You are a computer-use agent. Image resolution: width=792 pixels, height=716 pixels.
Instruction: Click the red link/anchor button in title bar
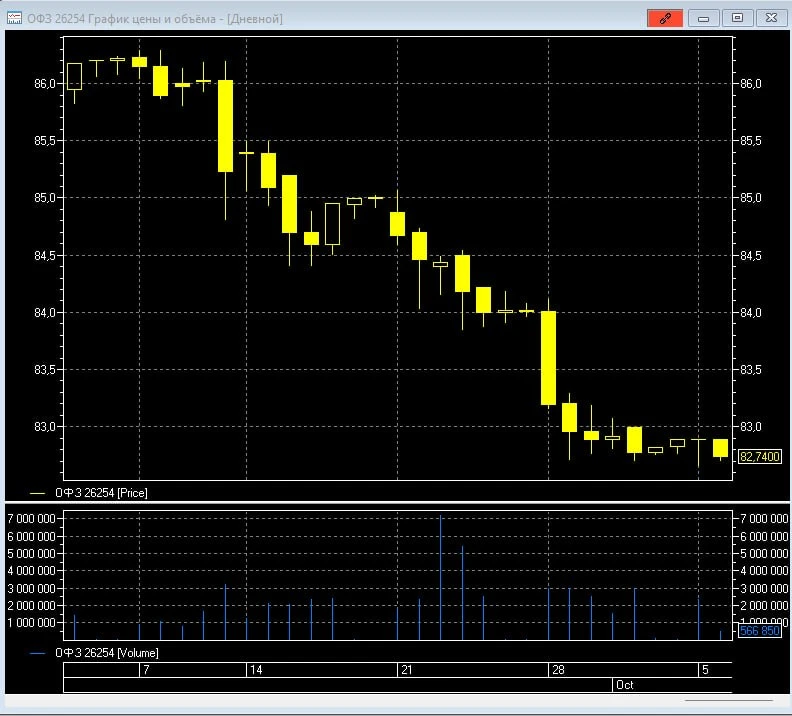(665, 19)
